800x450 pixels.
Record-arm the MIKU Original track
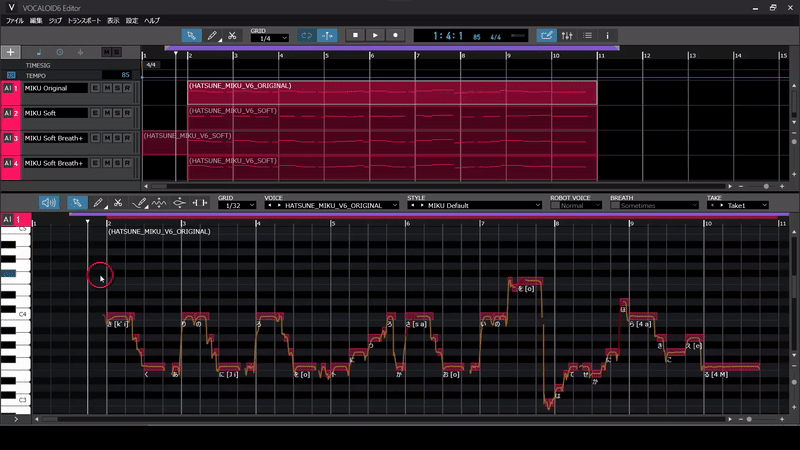coord(128,88)
